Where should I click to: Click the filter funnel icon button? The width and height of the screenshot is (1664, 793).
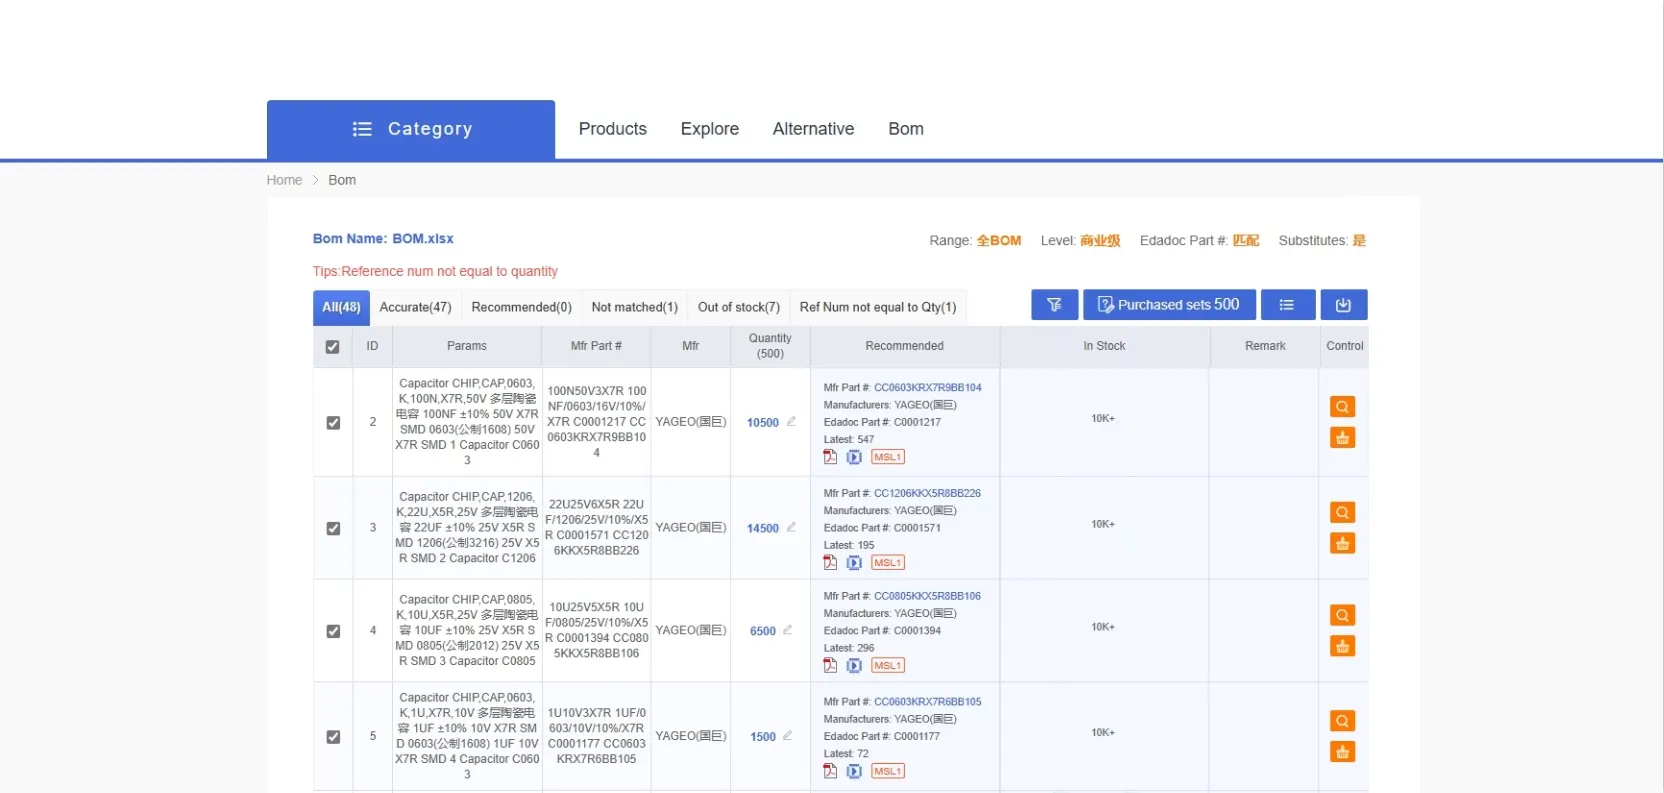point(1054,305)
